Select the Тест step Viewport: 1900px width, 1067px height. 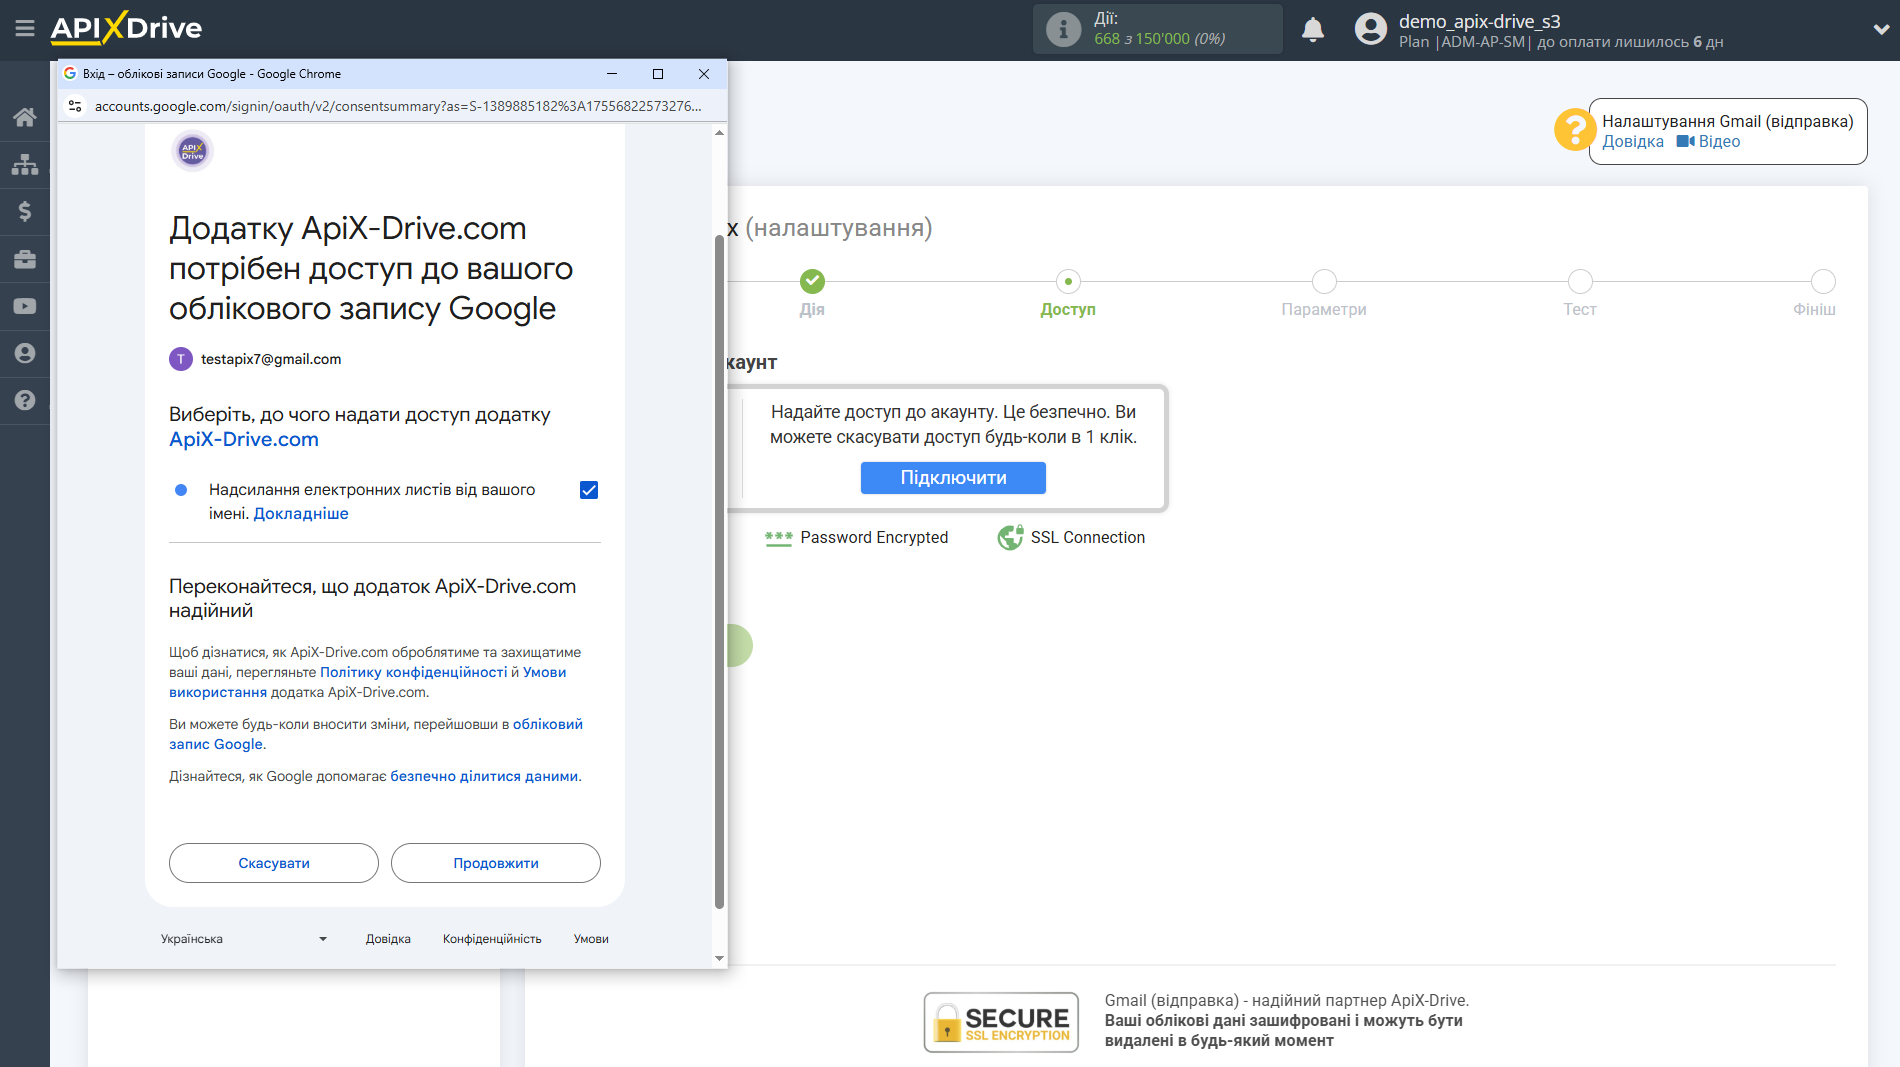[x=1580, y=281]
